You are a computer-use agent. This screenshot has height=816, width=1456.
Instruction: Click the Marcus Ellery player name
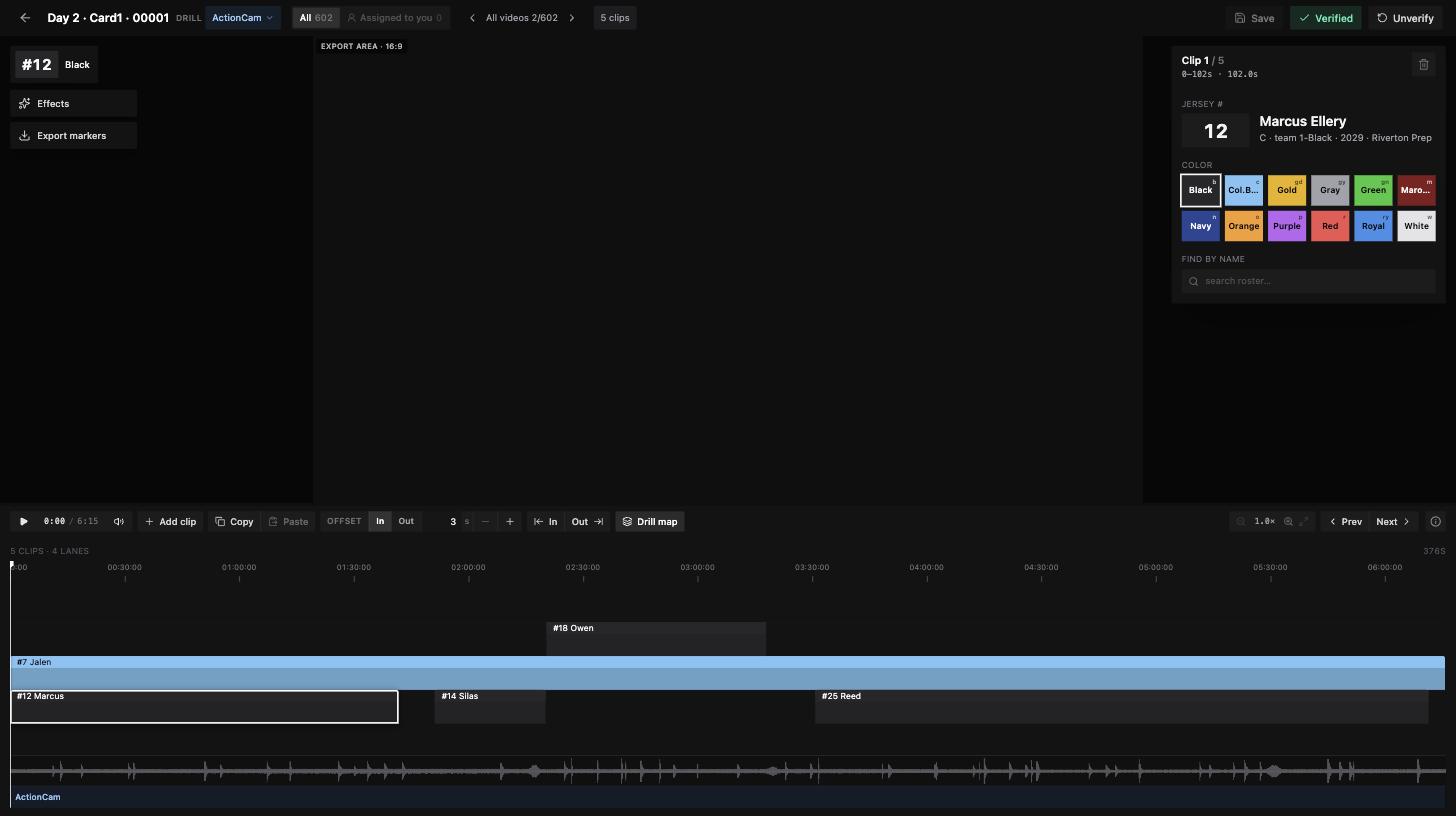coord(1302,121)
